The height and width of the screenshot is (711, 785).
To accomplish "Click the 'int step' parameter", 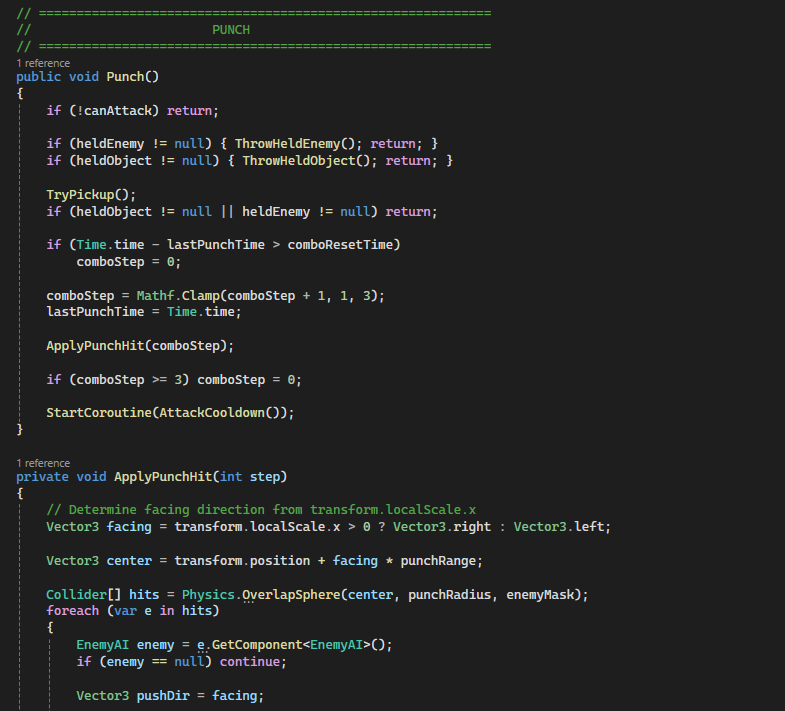I will 250,477.
